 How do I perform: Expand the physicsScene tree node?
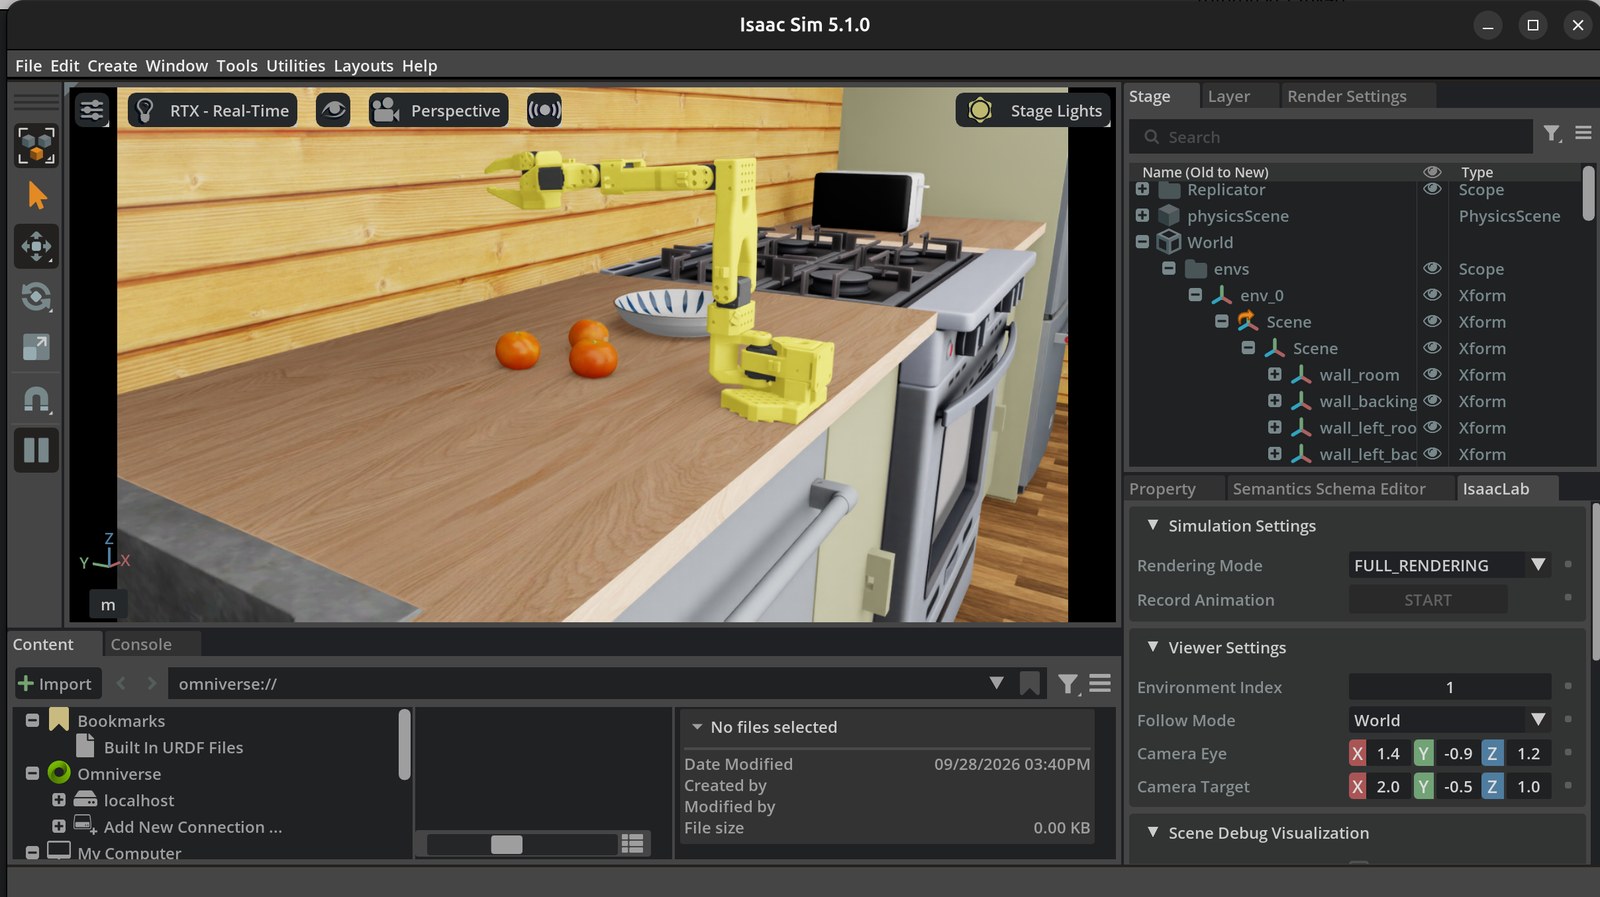(1142, 215)
